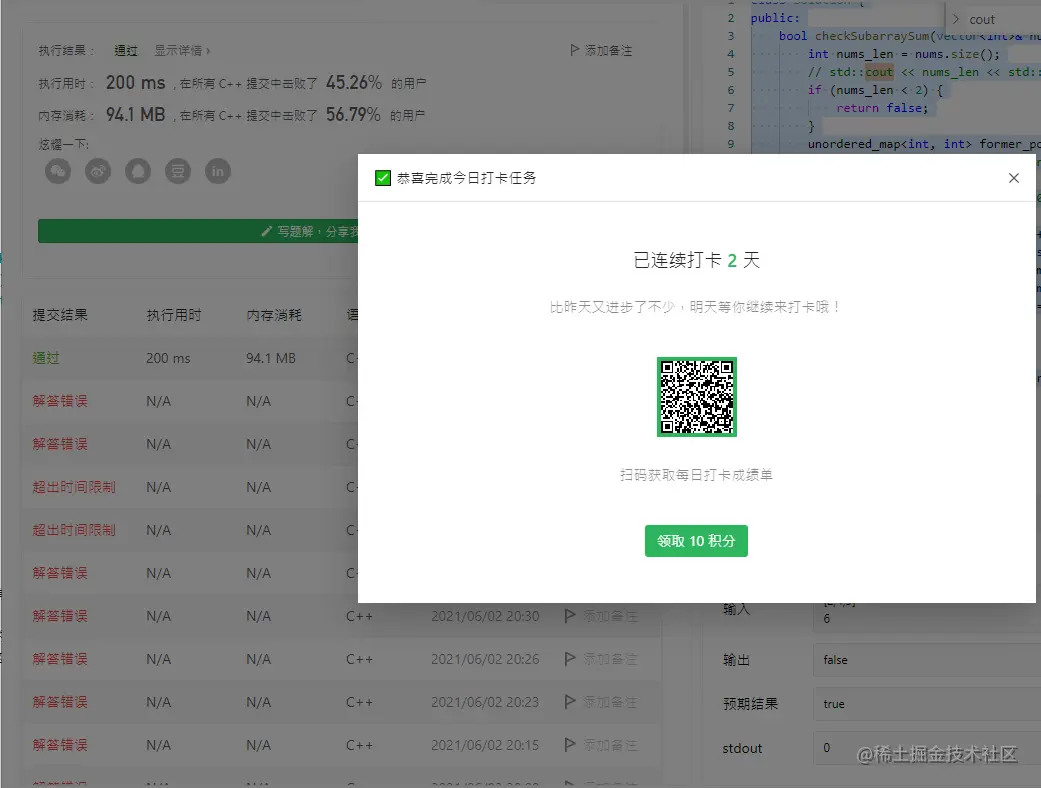Share result via QQ bell icon
Viewport: 1041px width, 788px height.
137,171
